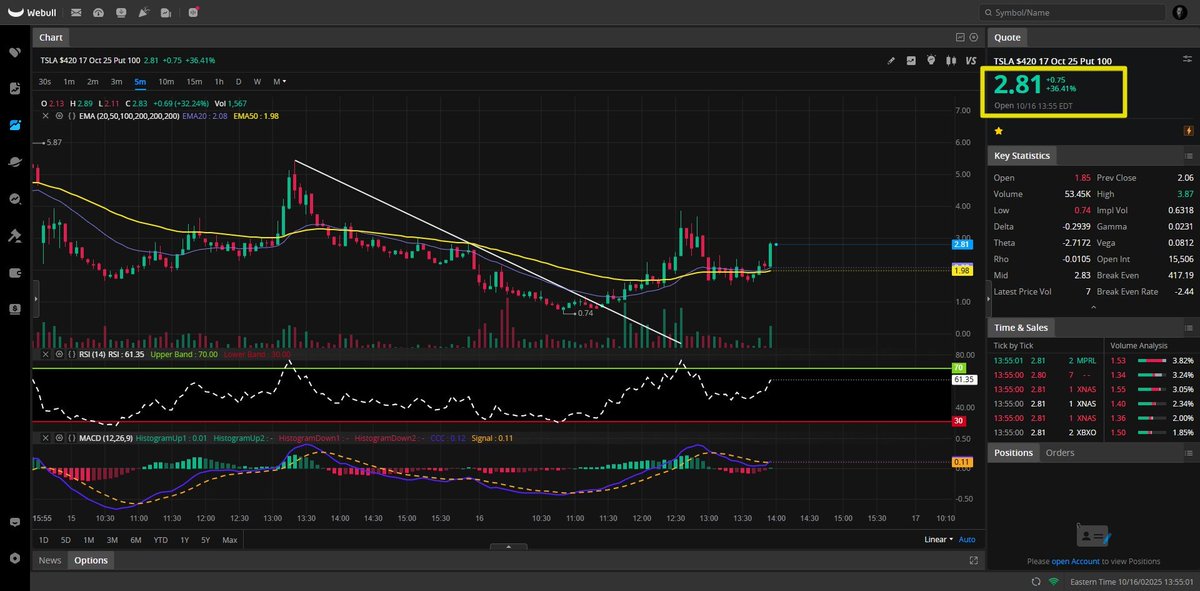
Task: Select the 30s interval
Action: pyautogui.click(x=45, y=81)
